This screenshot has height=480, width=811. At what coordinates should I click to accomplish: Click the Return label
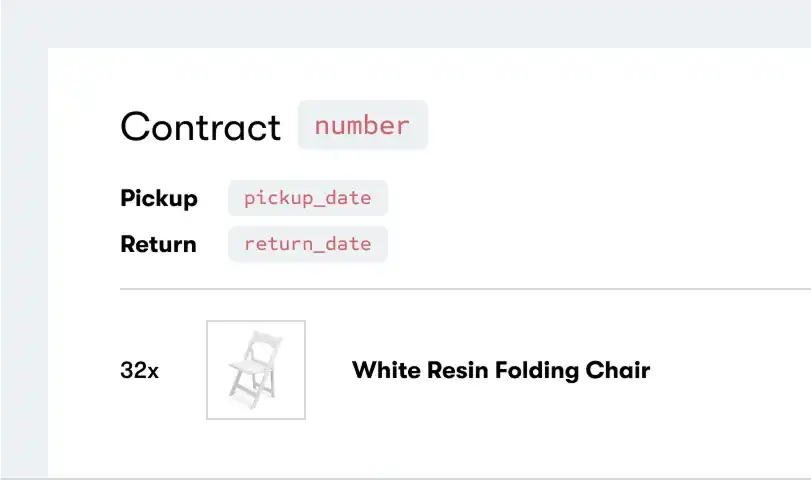tap(158, 244)
